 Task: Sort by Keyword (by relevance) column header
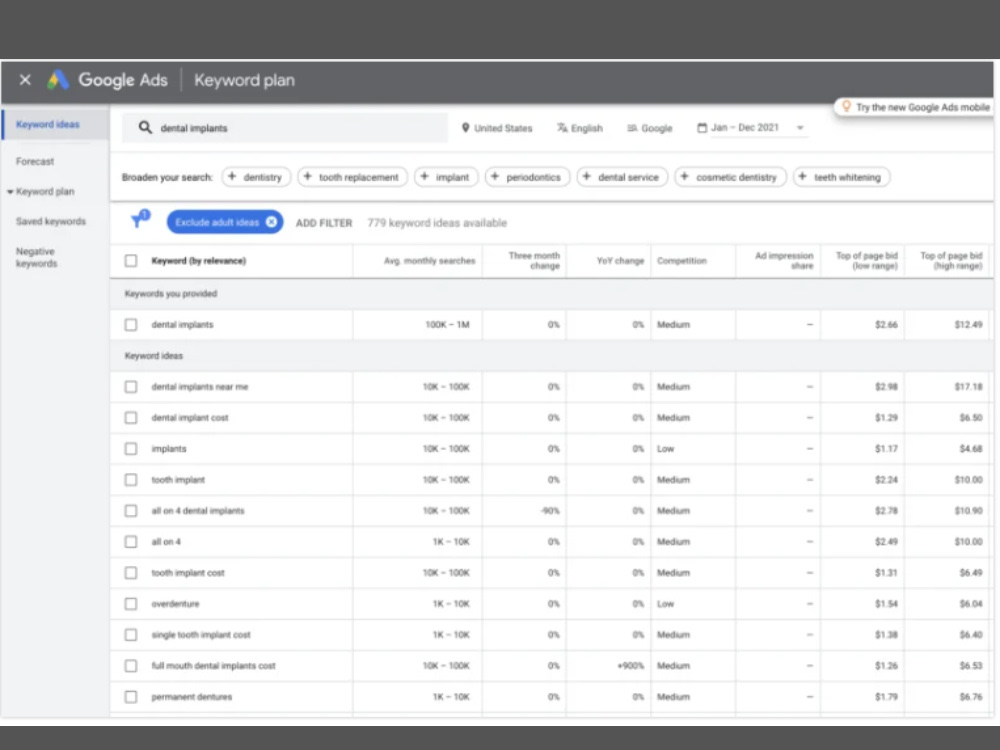tap(198, 261)
